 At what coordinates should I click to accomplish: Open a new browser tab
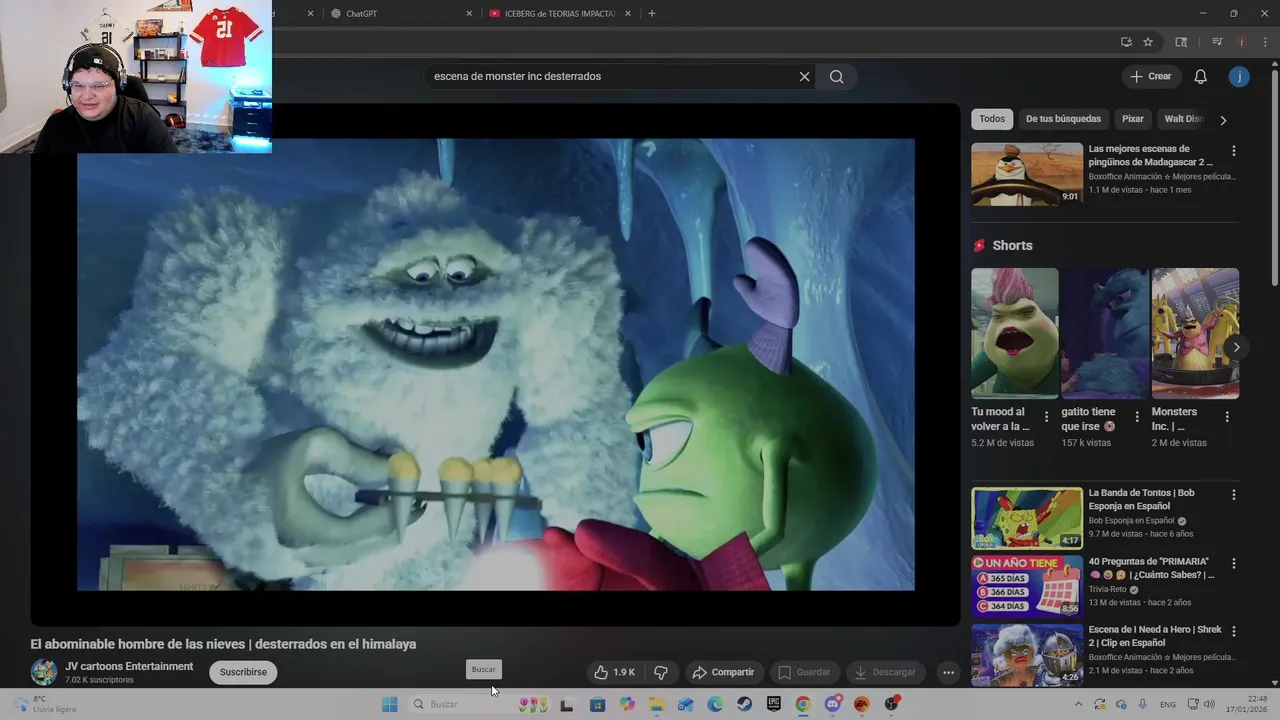(652, 14)
